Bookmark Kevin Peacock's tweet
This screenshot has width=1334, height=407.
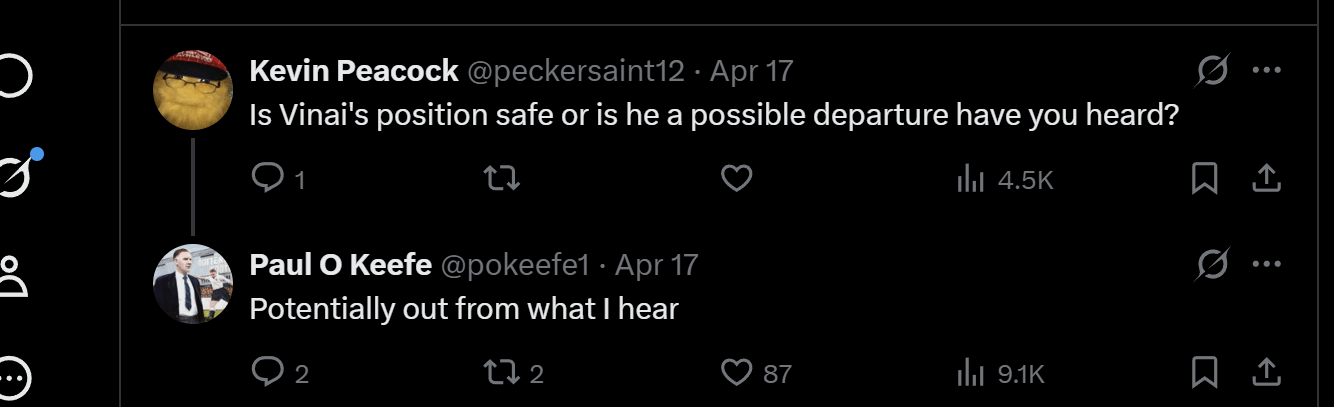[x=1205, y=179]
